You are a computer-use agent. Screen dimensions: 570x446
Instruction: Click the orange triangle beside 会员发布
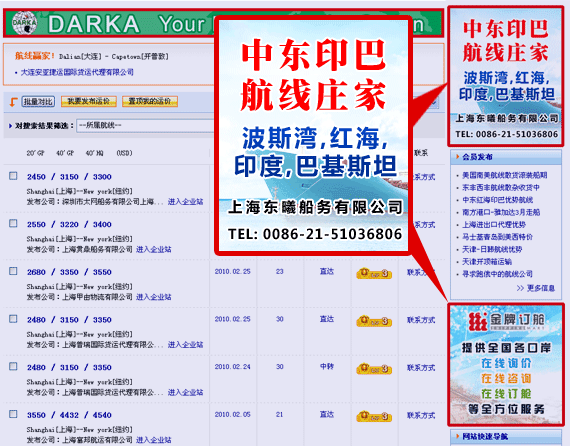[x=458, y=157]
